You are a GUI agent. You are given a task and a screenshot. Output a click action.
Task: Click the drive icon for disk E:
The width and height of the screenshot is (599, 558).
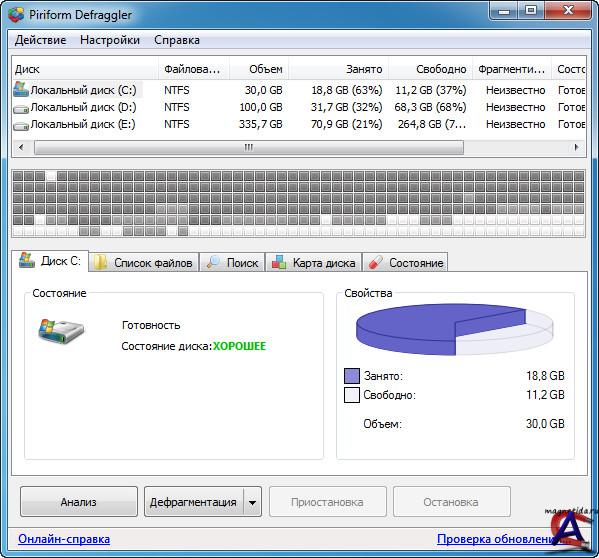pyautogui.click(x=21, y=126)
